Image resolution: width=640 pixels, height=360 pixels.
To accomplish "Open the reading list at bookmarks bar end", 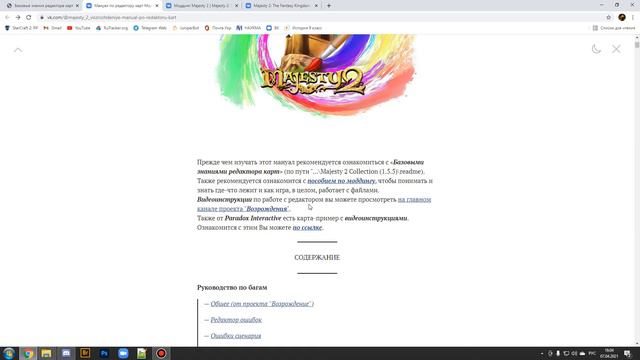I will click(x=614, y=28).
